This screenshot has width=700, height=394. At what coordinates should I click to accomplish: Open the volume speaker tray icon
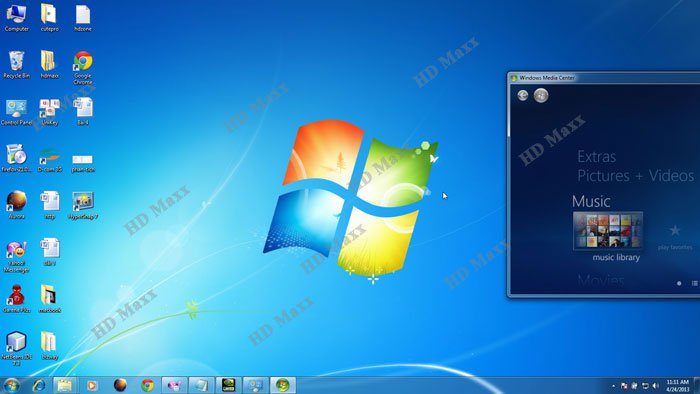[655, 386]
